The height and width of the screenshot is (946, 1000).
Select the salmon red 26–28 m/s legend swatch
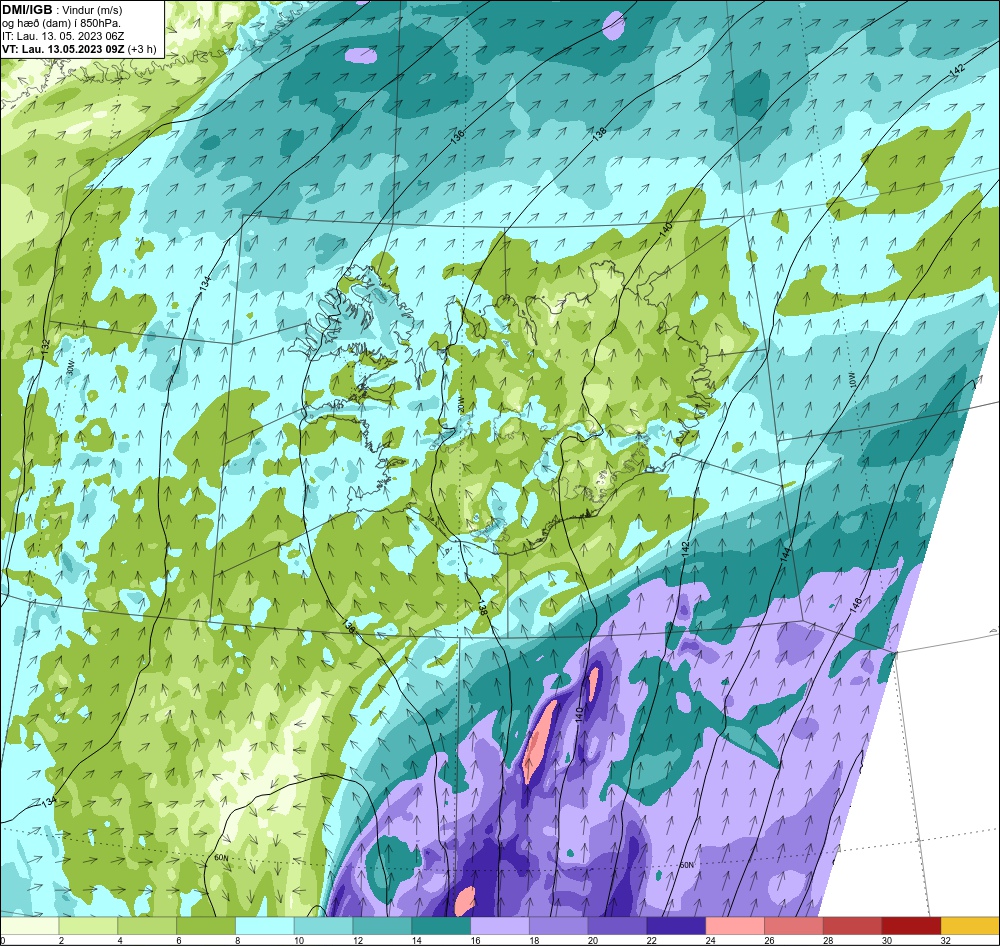coord(794,926)
